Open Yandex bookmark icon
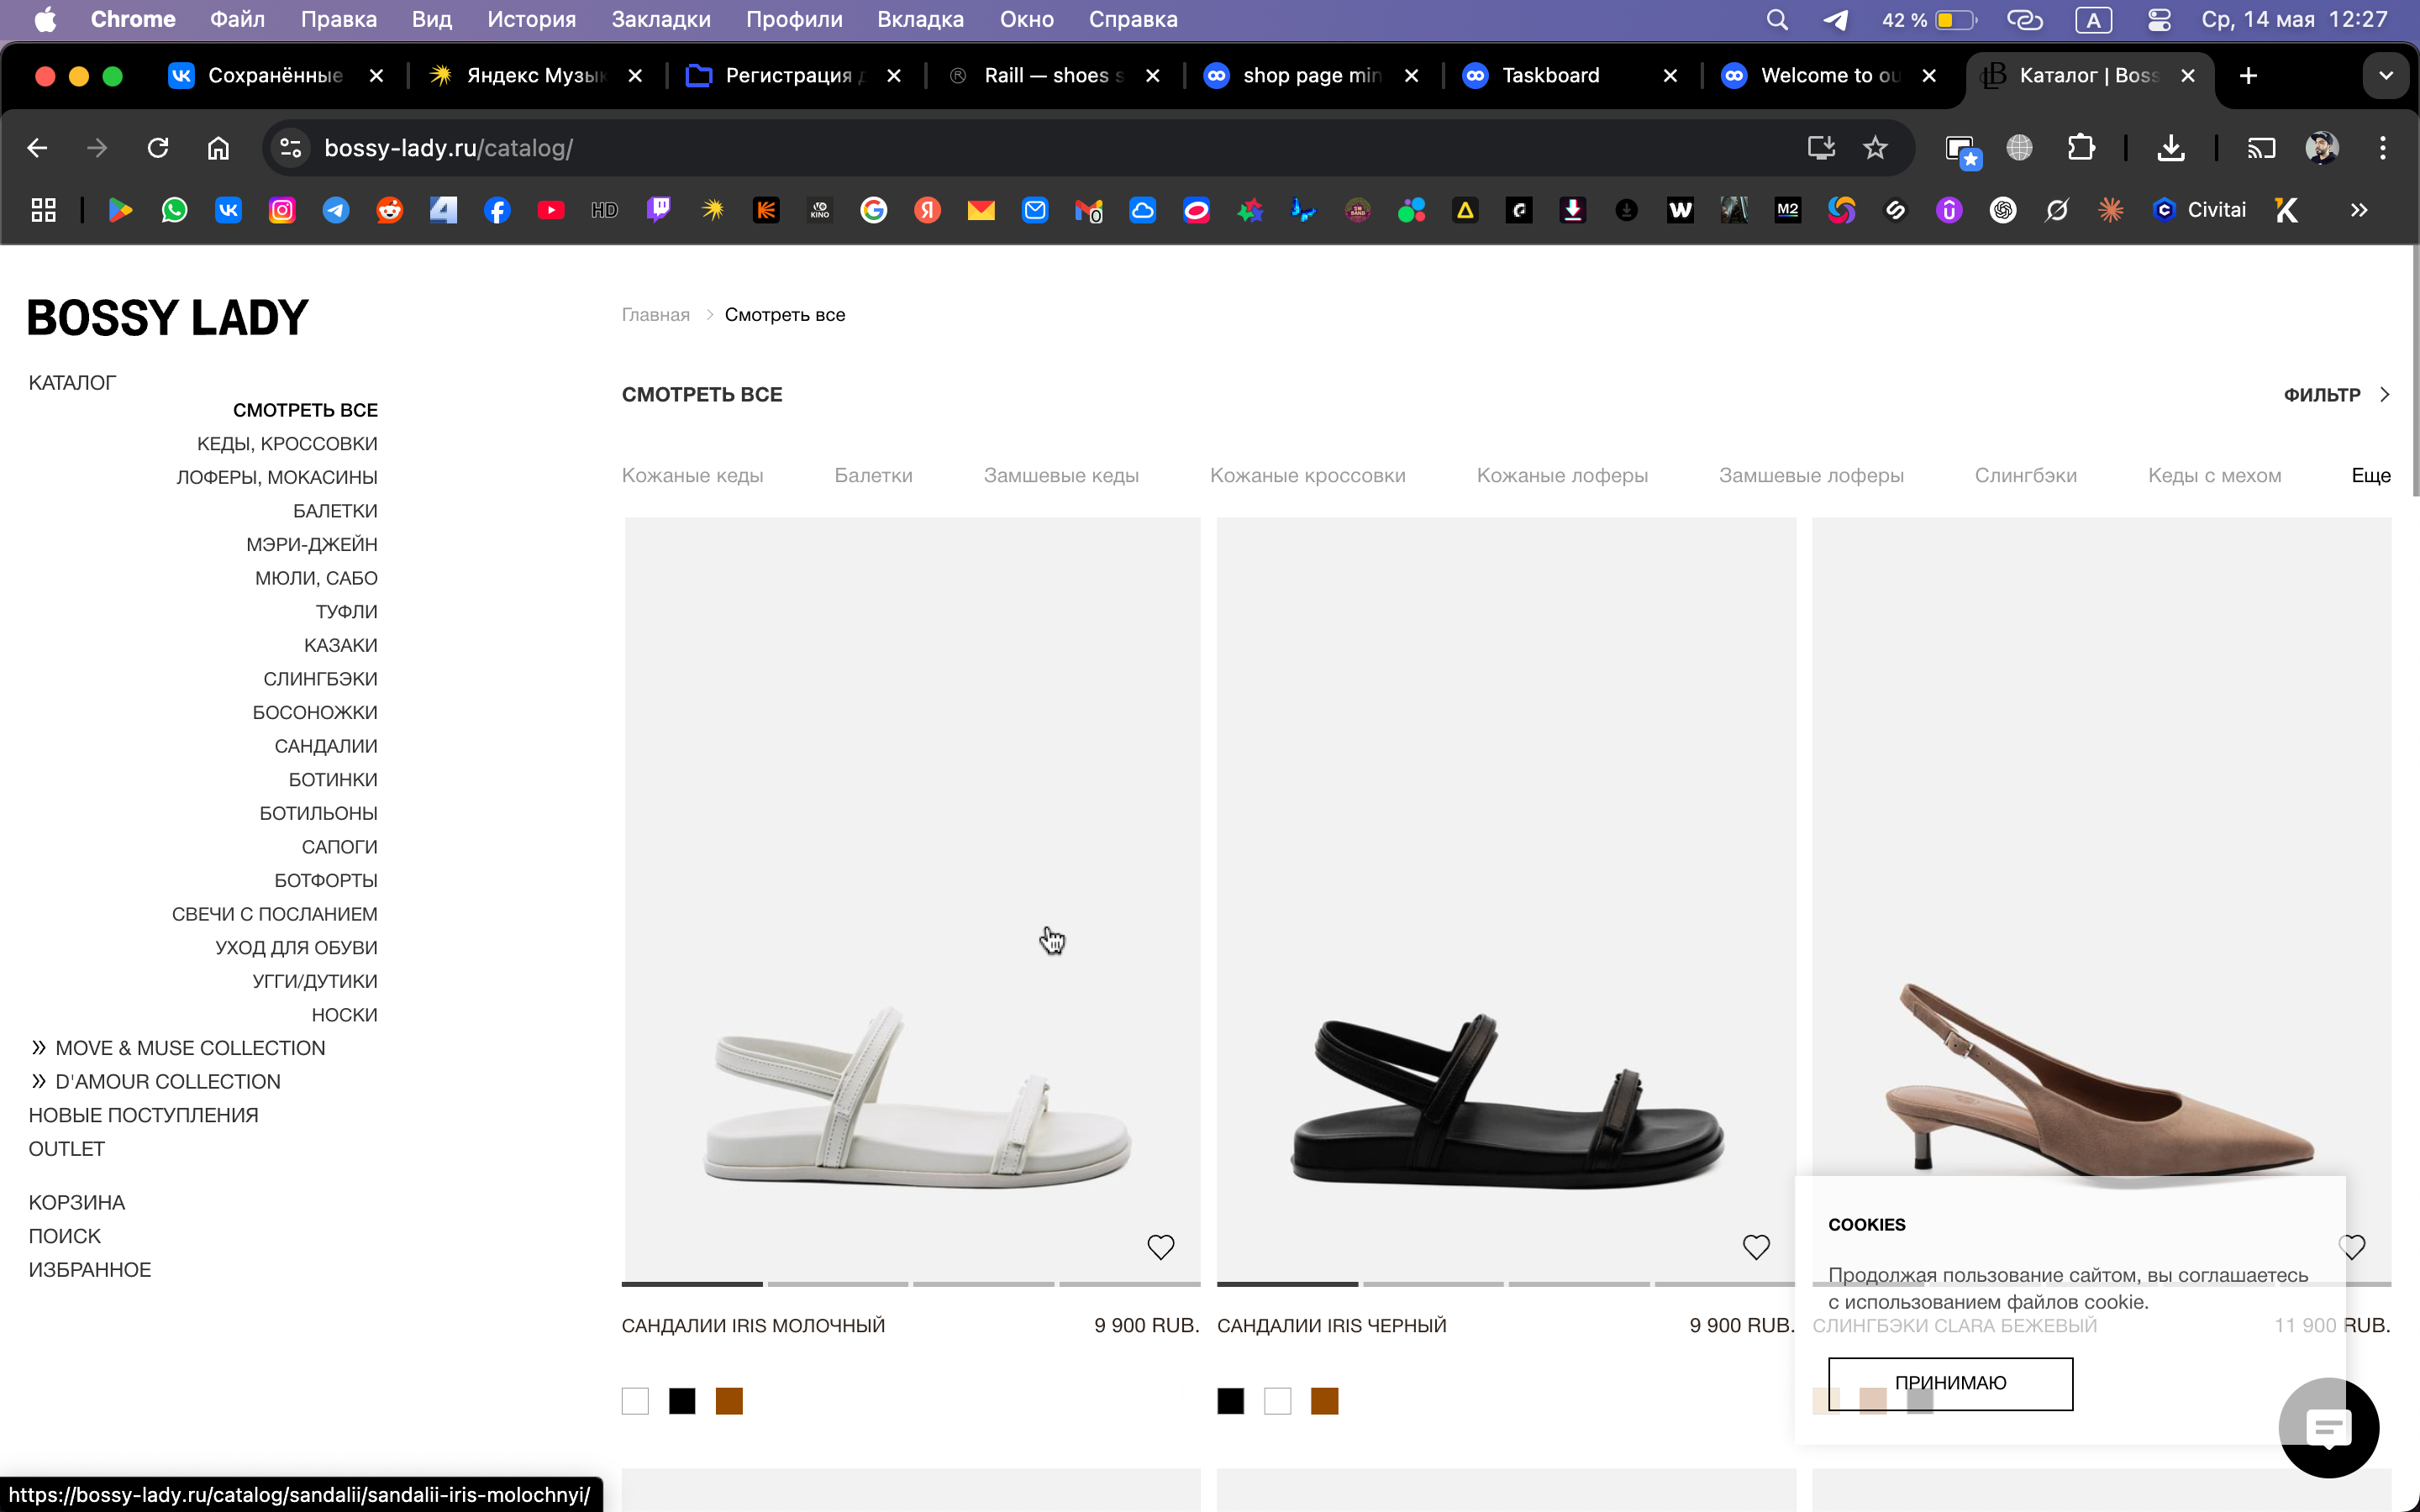Viewport: 2420px width, 1512px height. click(x=927, y=210)
